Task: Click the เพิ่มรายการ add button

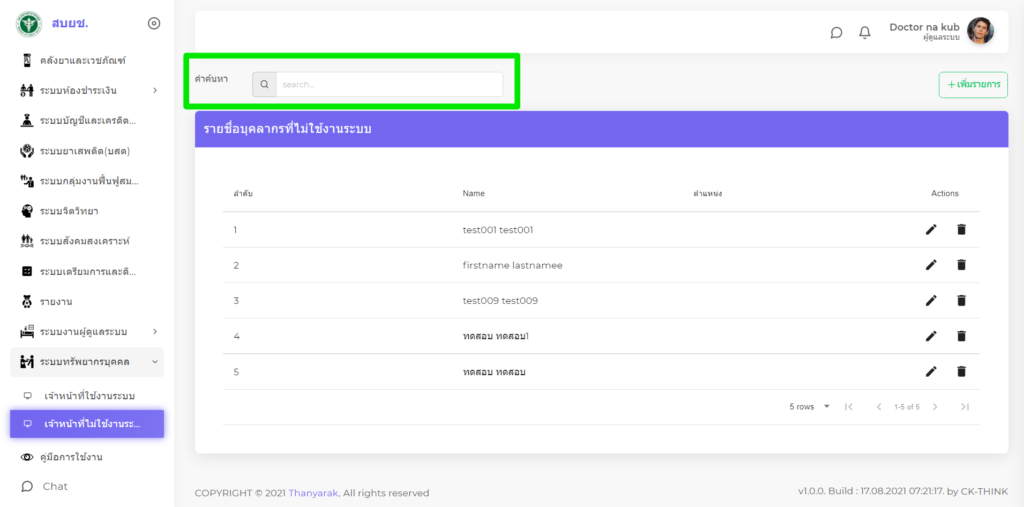Action: pyautogui.click(x=973, y=85)
